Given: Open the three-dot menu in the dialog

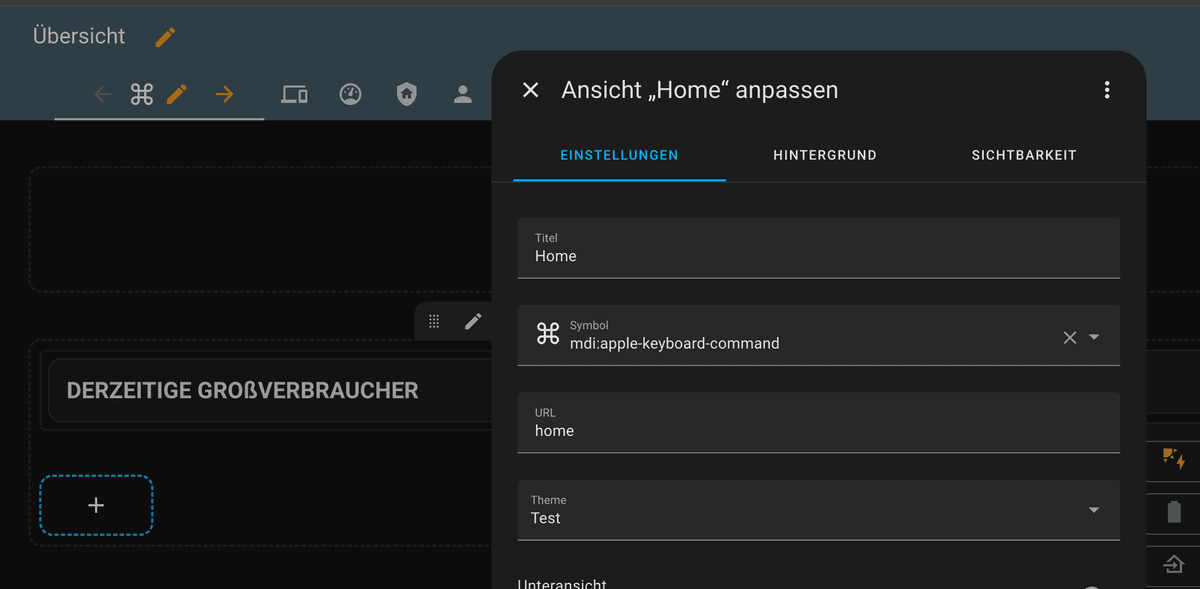Looking at the screenshot, I should (x=1107, y=89).
